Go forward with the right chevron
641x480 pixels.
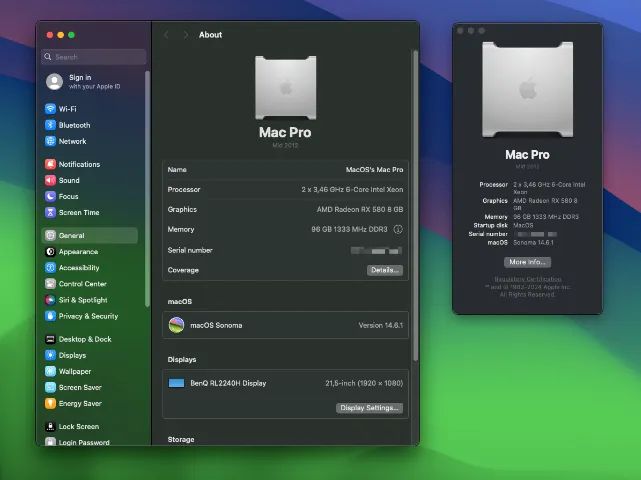[186, 35]
